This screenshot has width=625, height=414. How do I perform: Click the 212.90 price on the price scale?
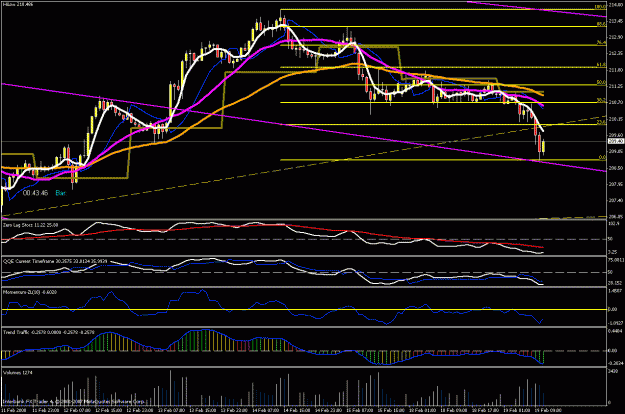click(615, 37)
